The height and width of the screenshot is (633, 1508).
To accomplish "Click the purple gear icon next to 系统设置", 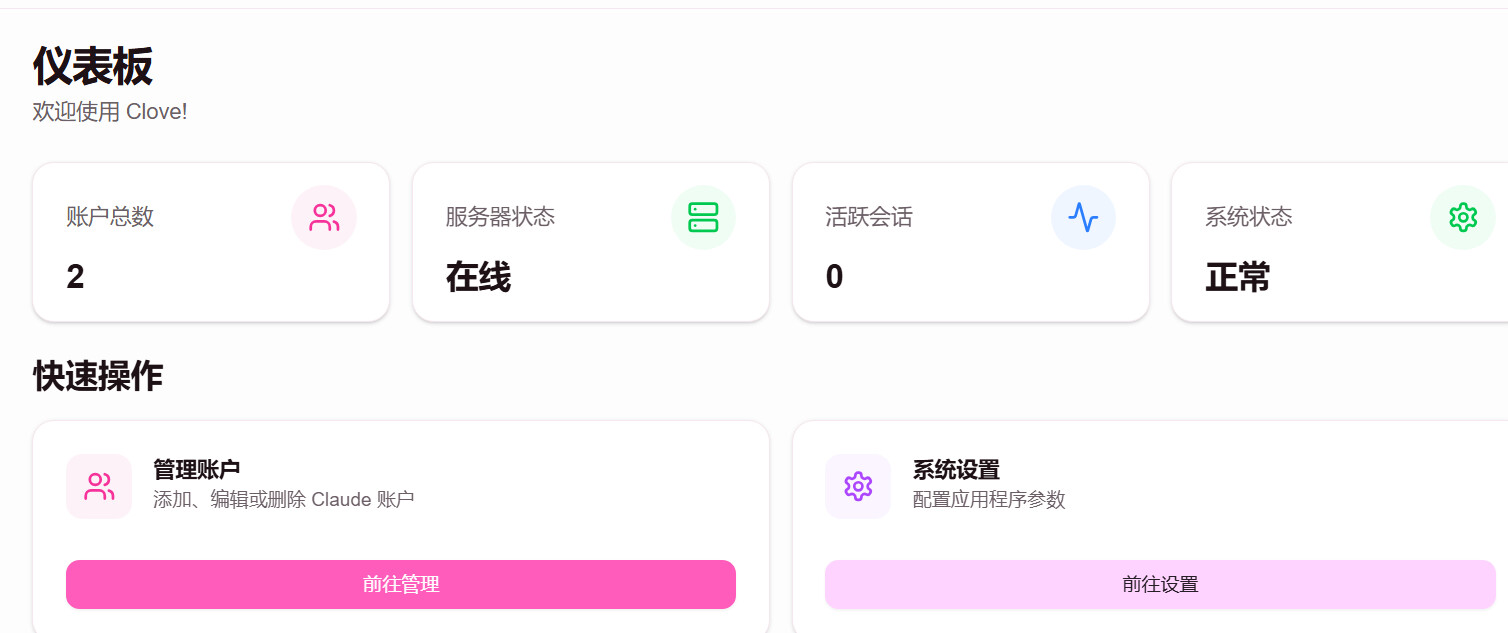I will click(858, 487).
